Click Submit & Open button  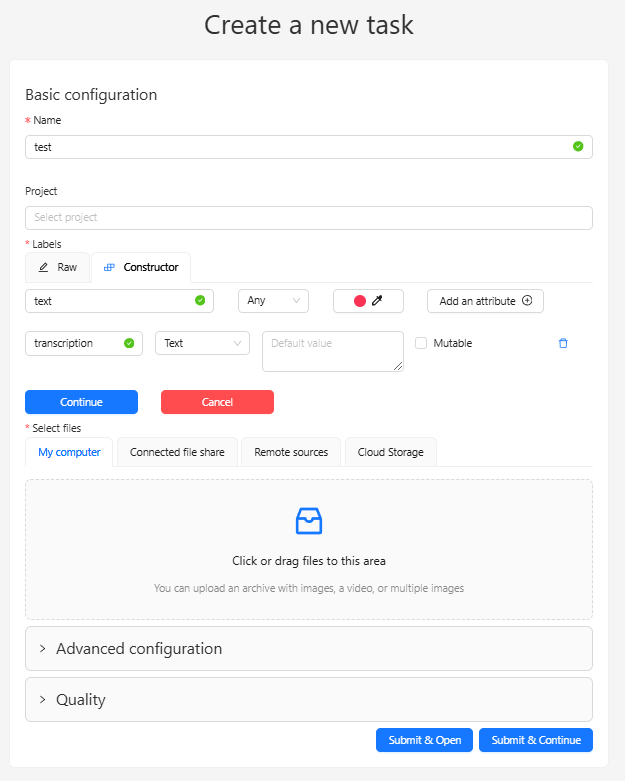point(424,740)
